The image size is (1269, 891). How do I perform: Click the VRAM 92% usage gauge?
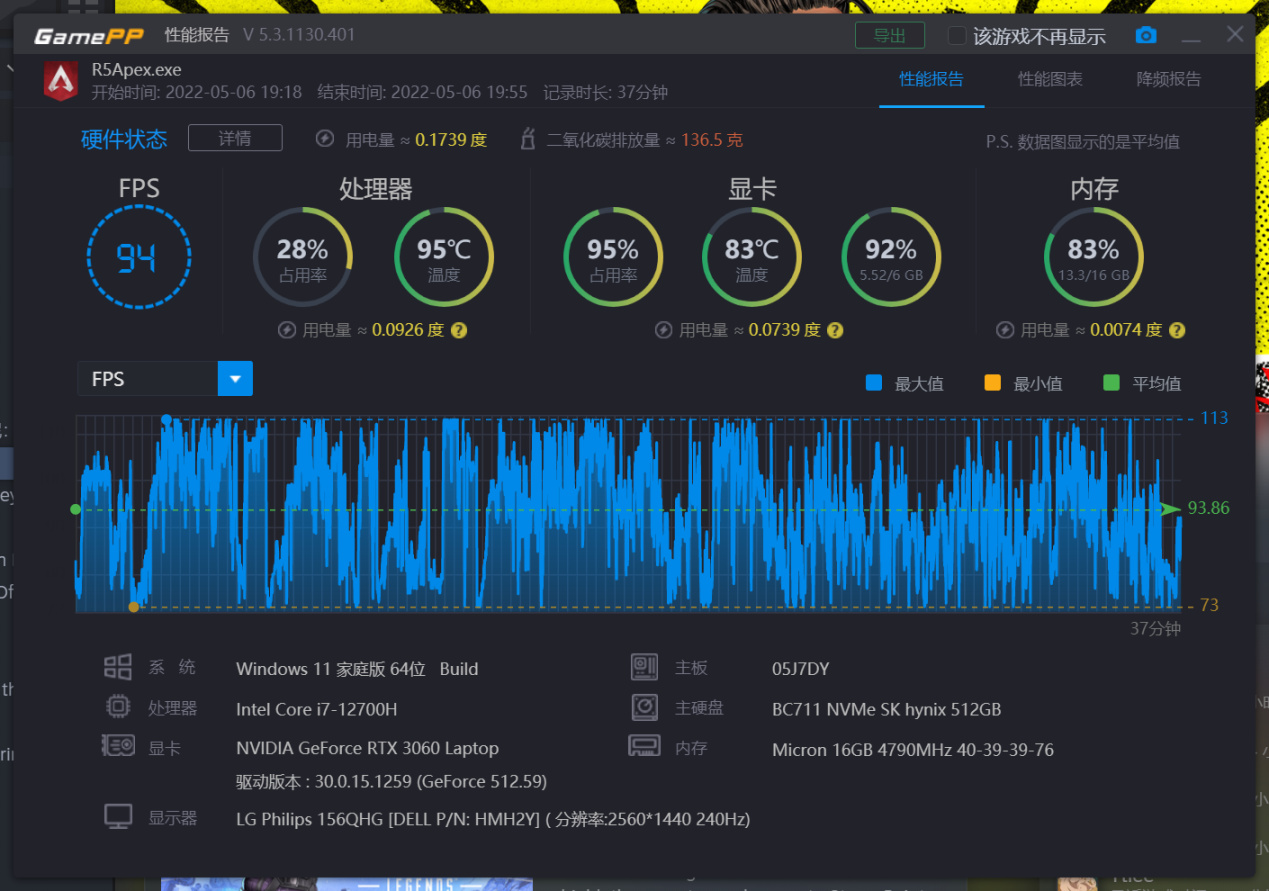click(x=891, y=257)
